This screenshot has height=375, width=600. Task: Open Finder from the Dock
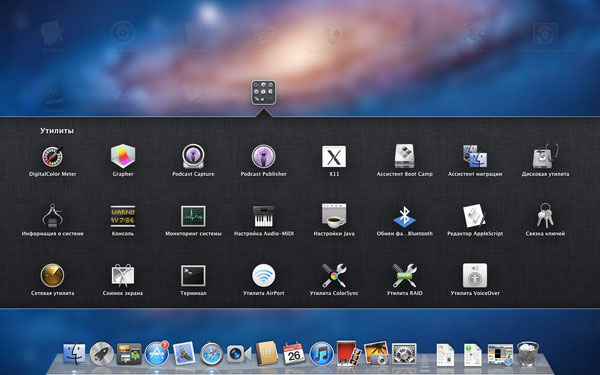(74, 353)
